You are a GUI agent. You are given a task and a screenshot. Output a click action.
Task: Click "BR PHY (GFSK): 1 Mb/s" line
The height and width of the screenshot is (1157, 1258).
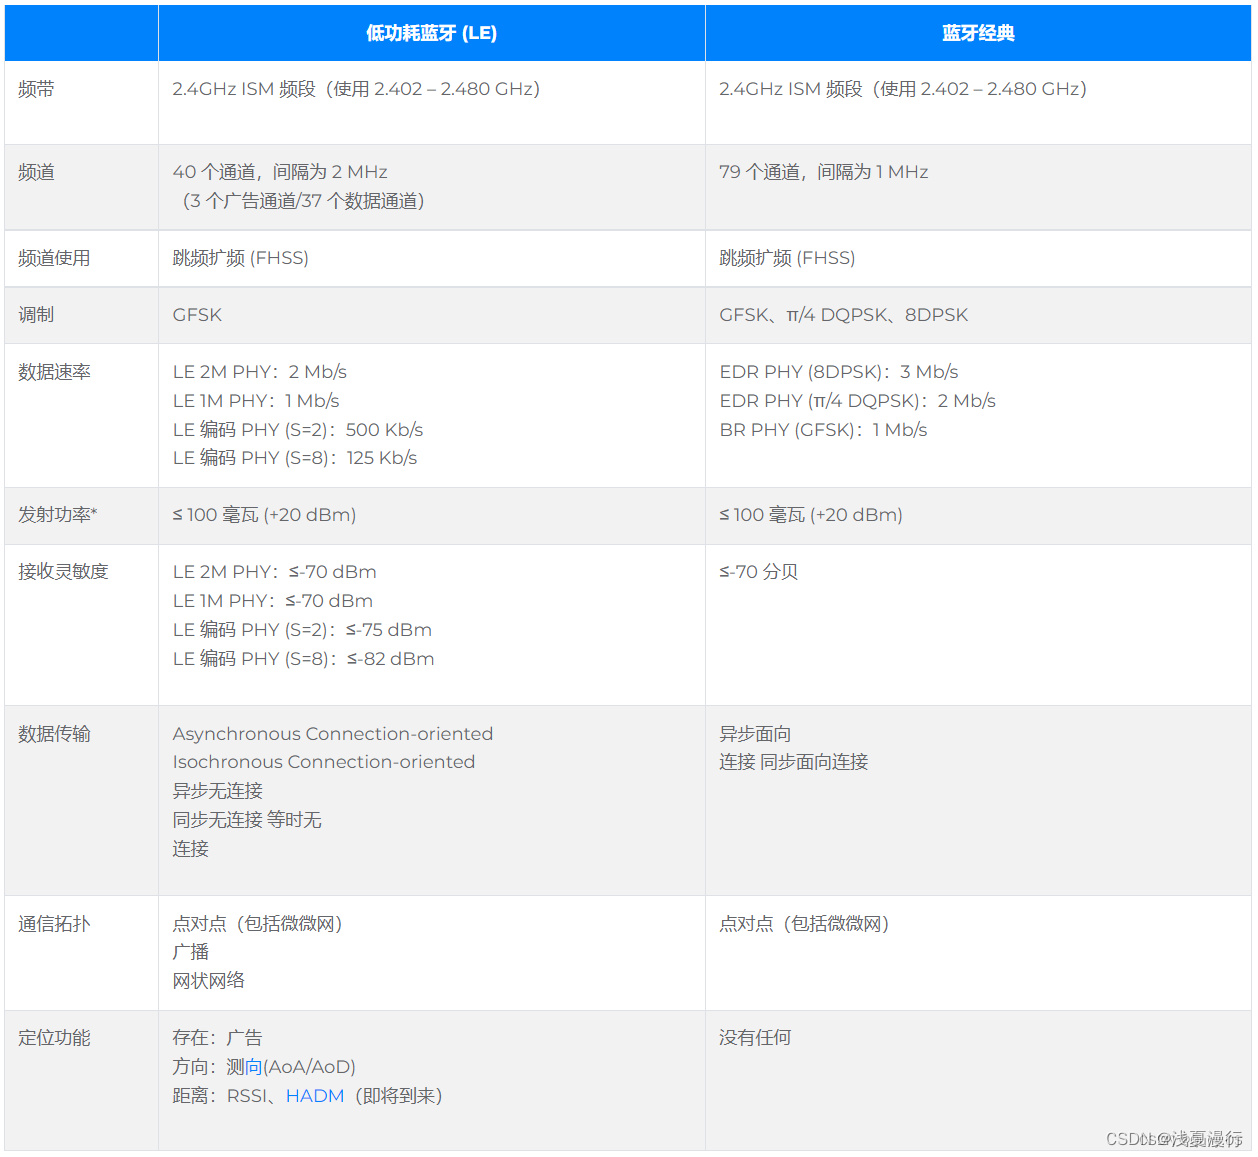click(x=823, y=430)
